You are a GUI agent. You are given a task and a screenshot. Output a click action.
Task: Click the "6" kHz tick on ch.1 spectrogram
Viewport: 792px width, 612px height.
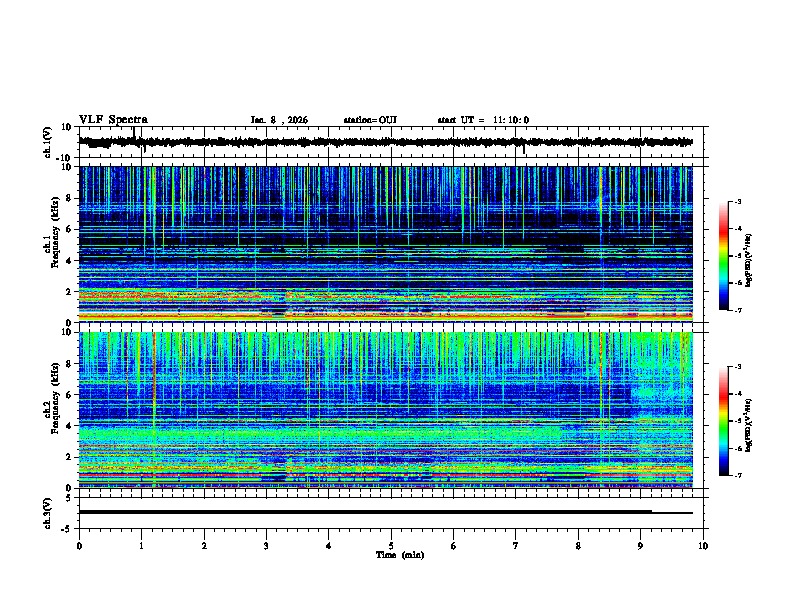[69, 229]
